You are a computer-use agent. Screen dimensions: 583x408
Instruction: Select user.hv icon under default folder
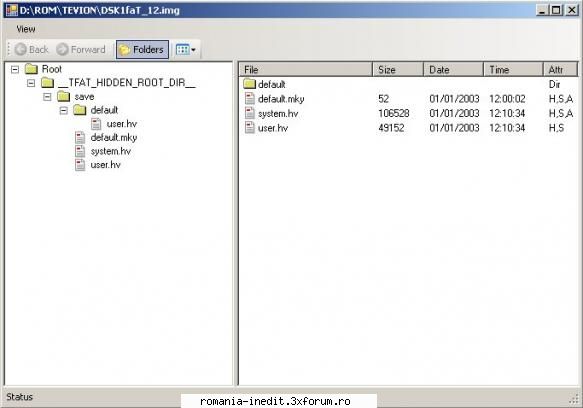point(96,124)
